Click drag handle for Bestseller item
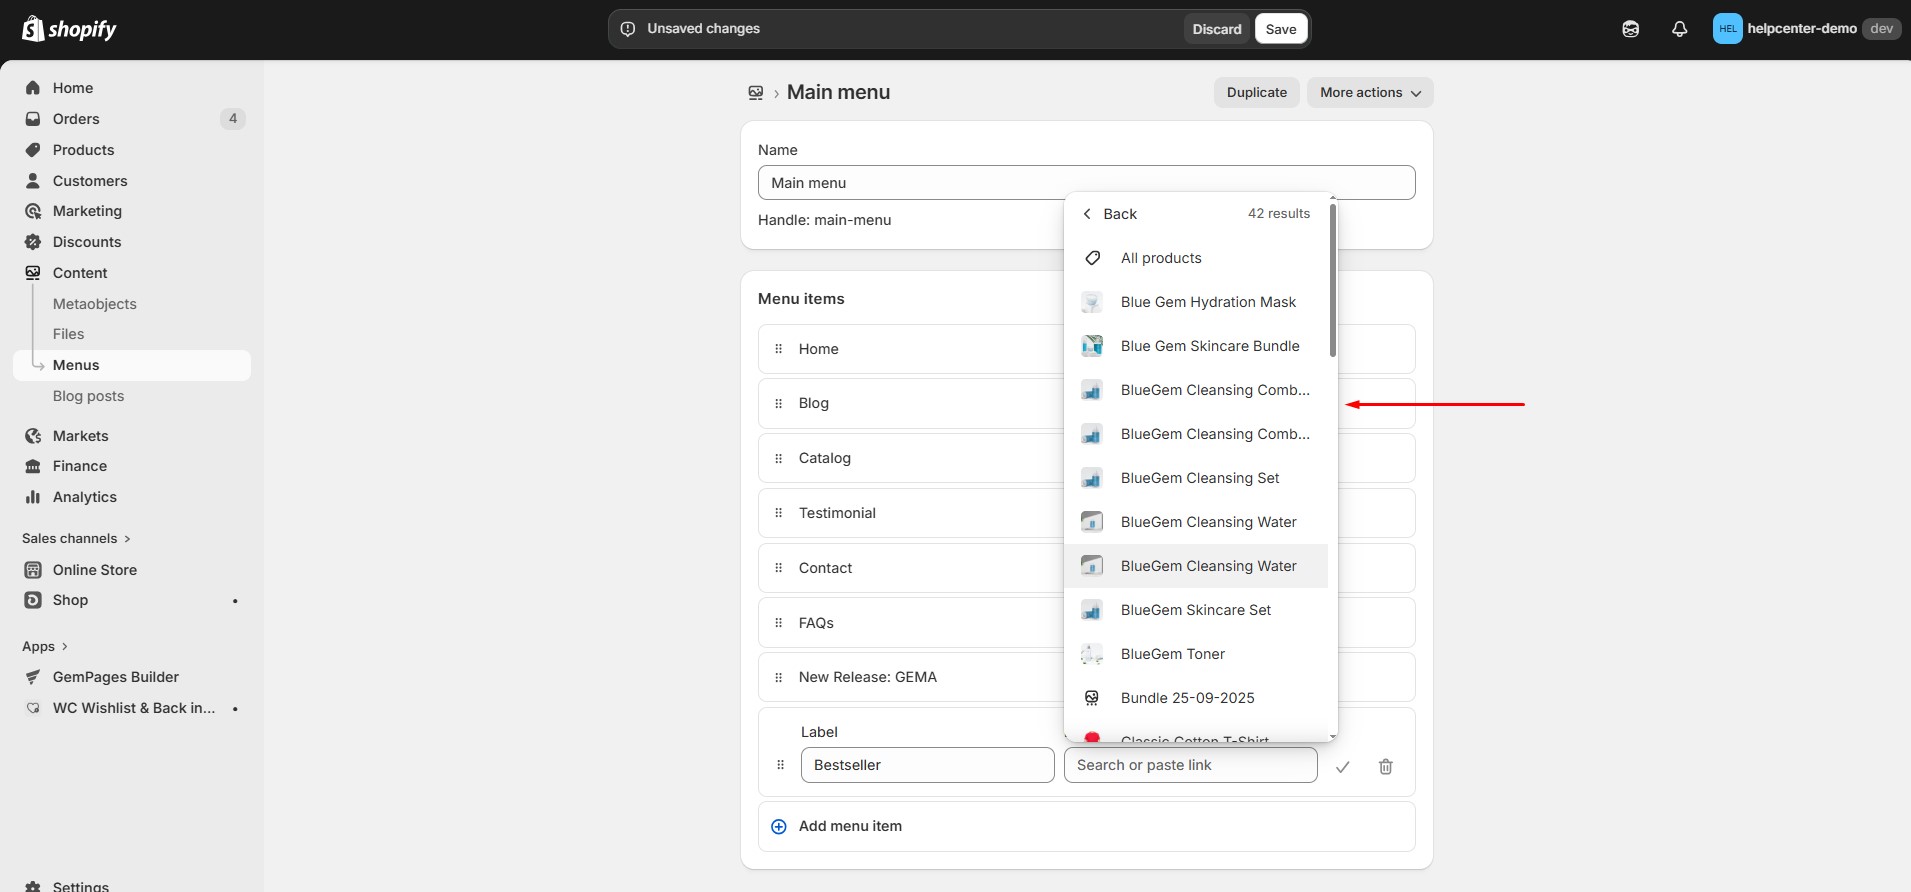The width and height of the screenshot is (1911, 892). tap(781, 765)
